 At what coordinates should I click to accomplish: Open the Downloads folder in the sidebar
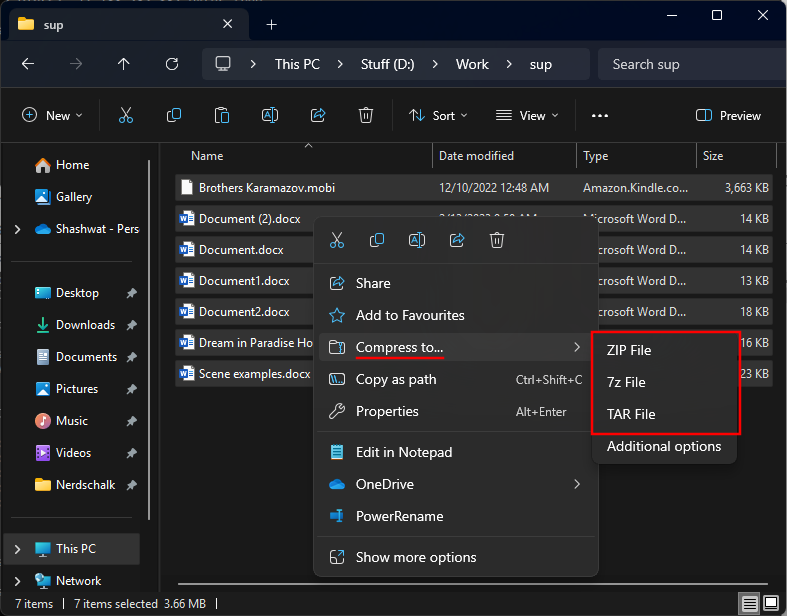[x=85, y=325]
